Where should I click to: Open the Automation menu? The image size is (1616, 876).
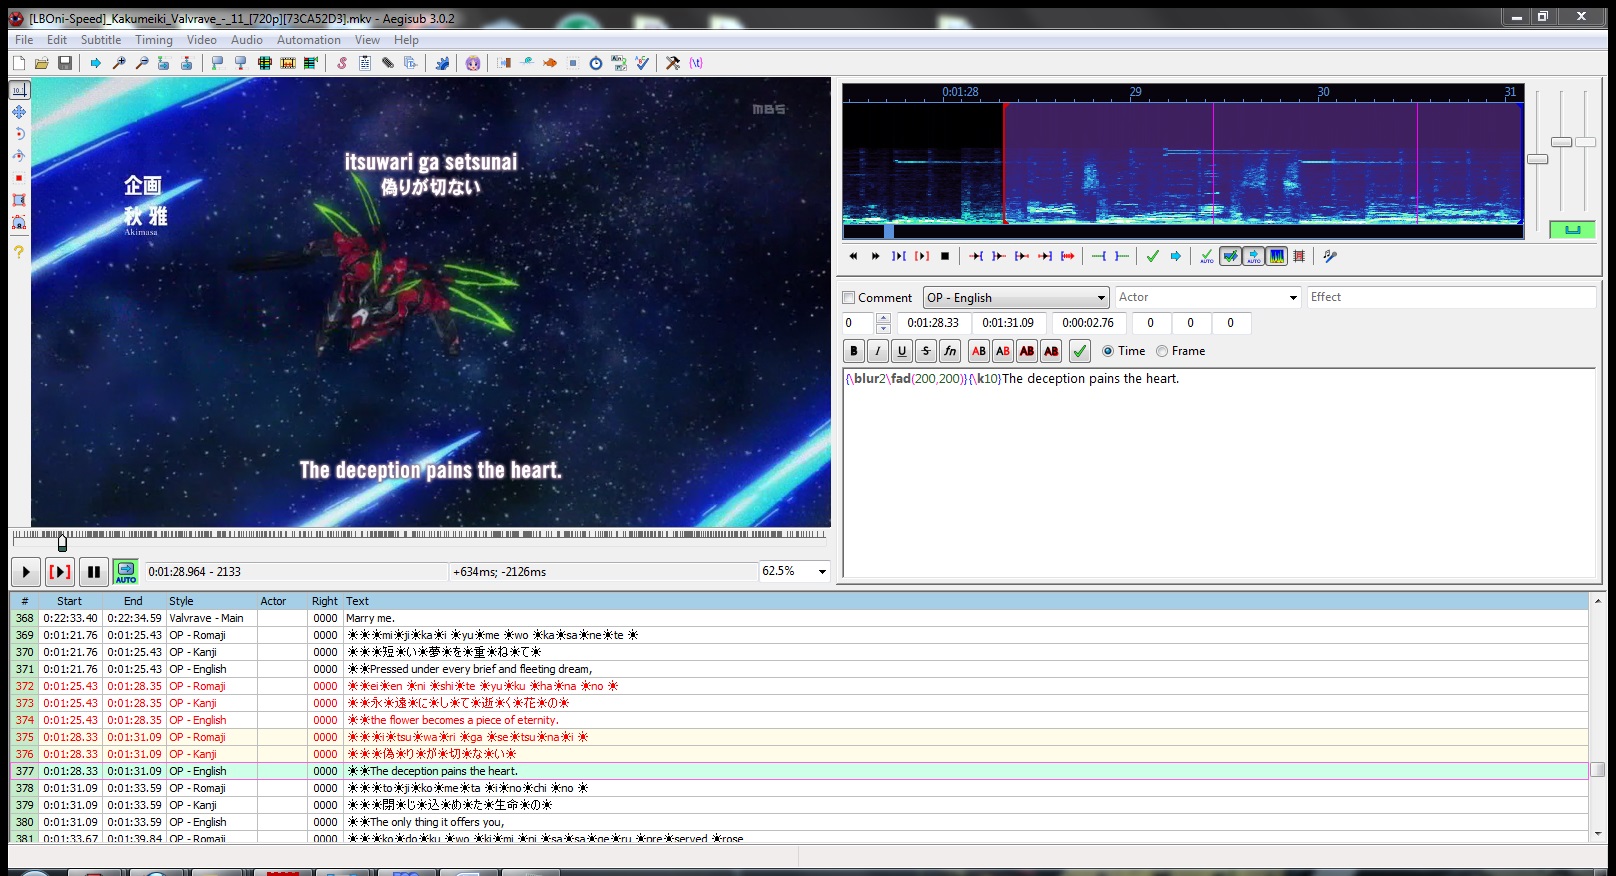[x=309, y=40]
